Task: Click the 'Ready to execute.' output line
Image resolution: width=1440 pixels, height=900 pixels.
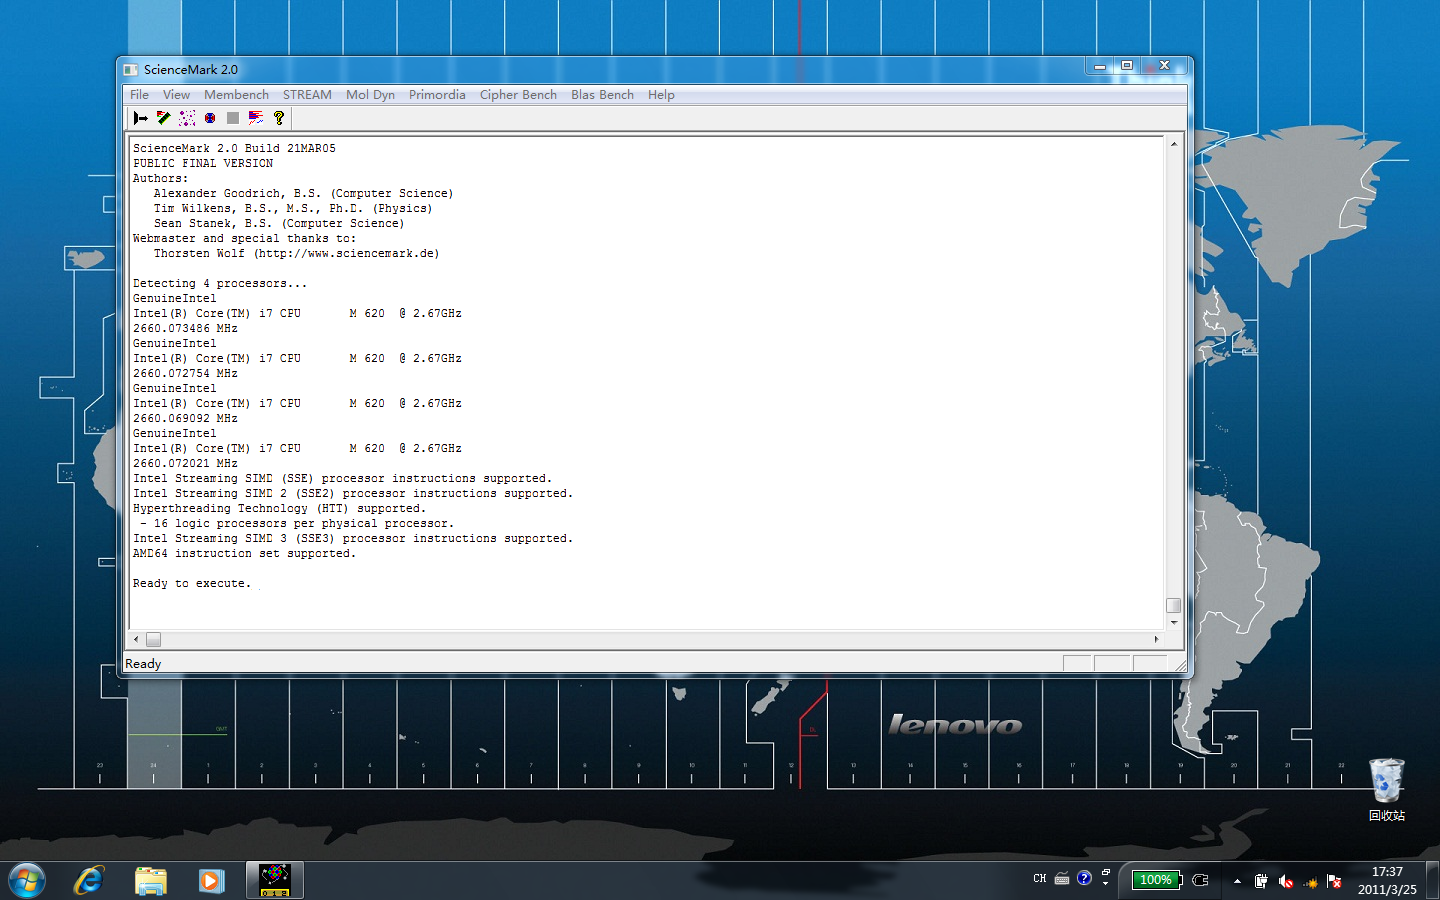Action: 191,583
